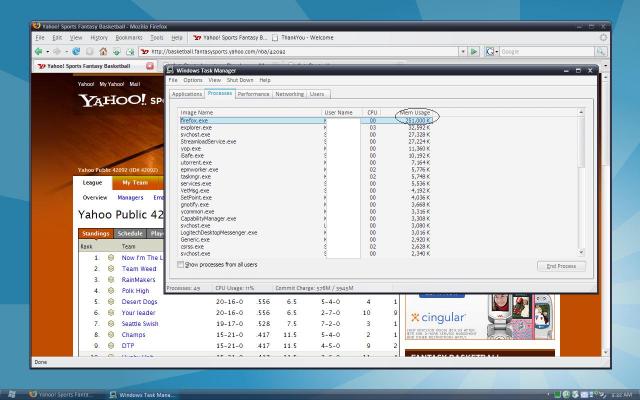Viewport: 640px width, 400px height.
Task: Click the Firefox Back arrow button
Action: coord(39,50)
